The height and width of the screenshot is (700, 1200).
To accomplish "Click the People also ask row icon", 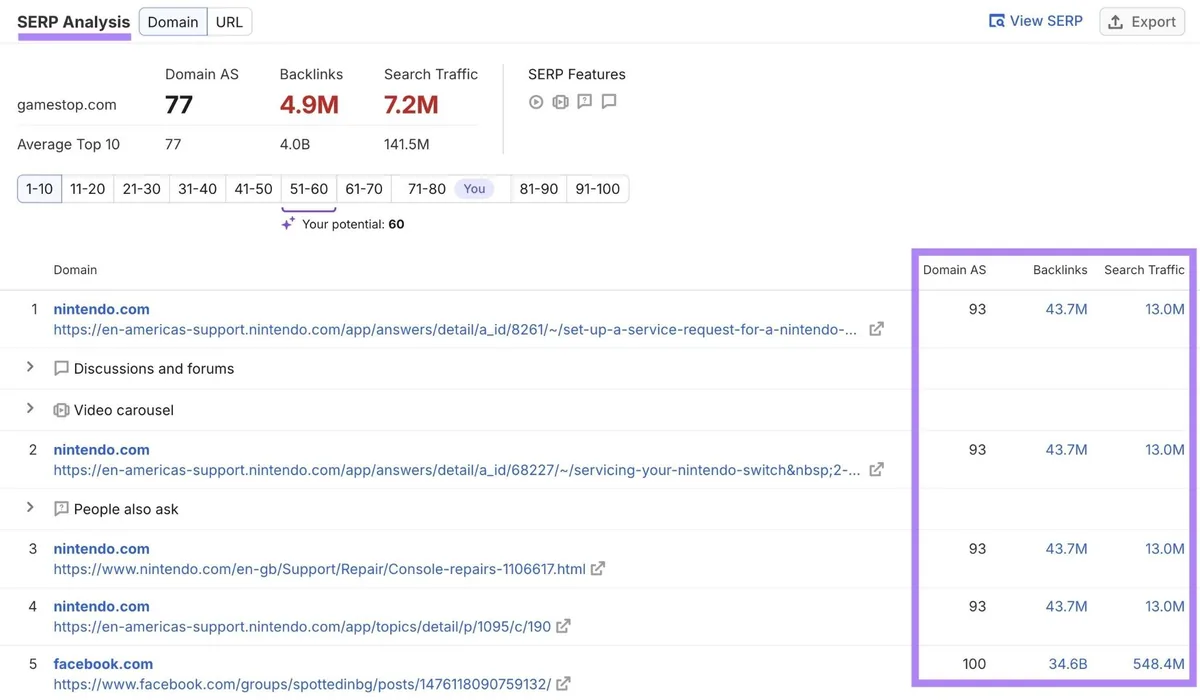I will (61, 509).
